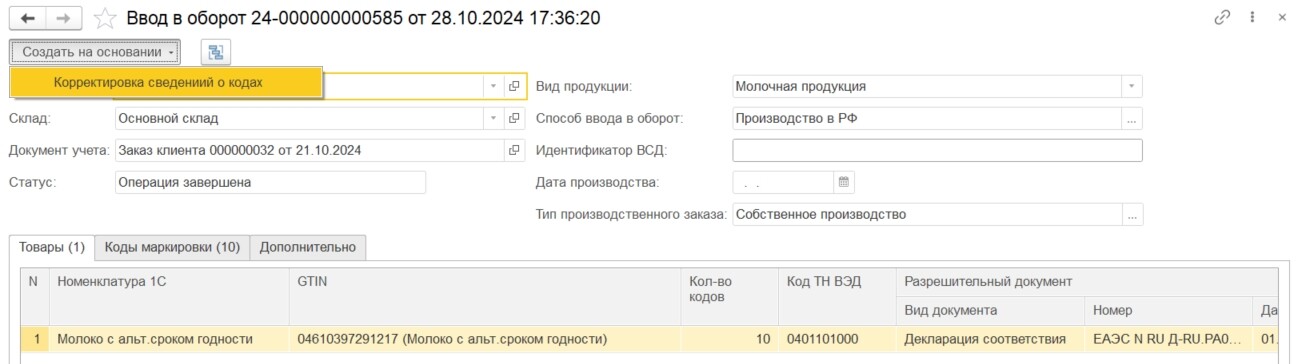Open choice list for Способ ввода в оборот
This screenshot has width=1298, height=364.
coord(1132,118)
